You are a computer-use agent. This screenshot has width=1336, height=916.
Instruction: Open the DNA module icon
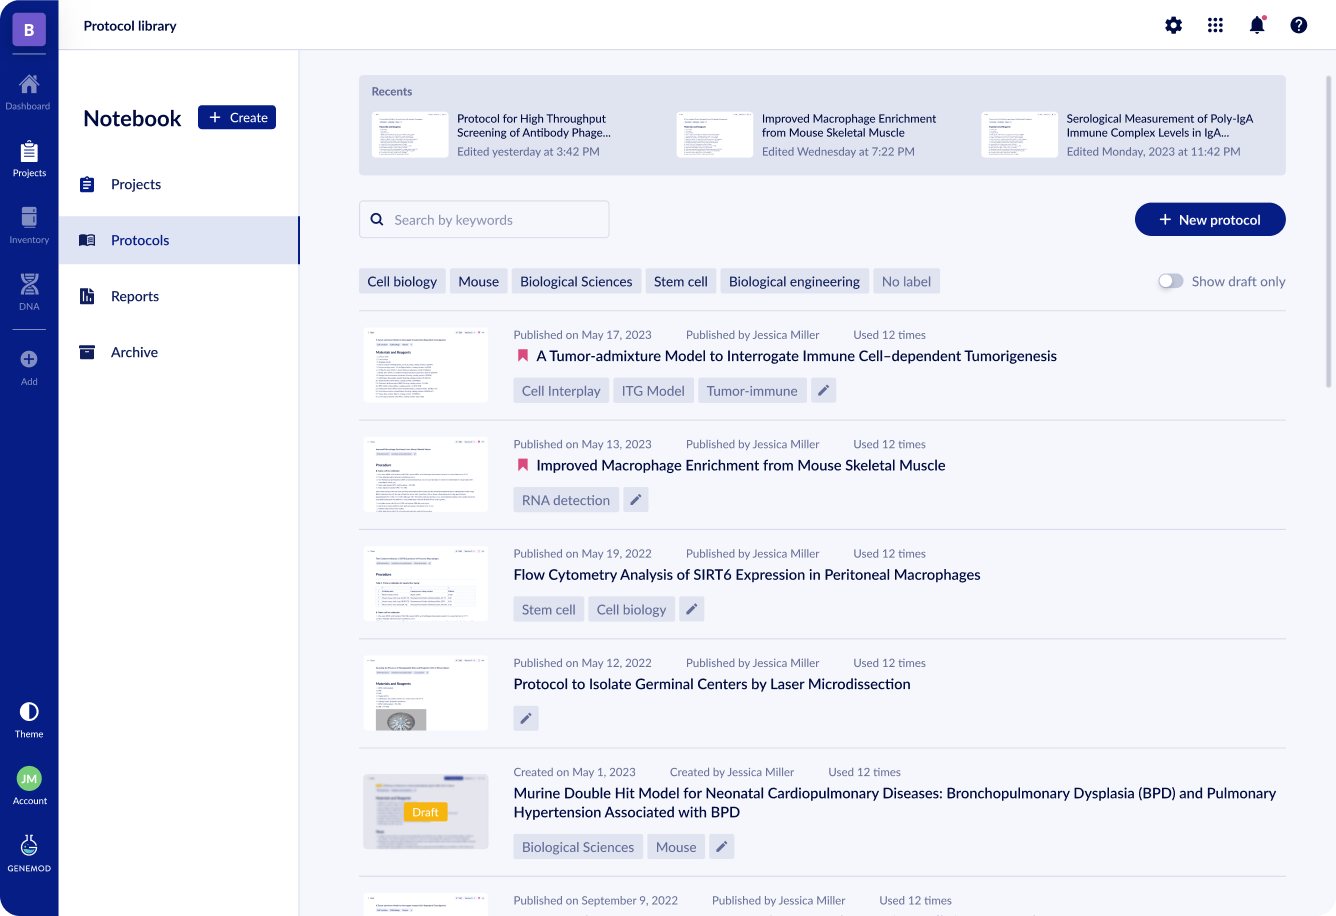[x=29, y=291]
